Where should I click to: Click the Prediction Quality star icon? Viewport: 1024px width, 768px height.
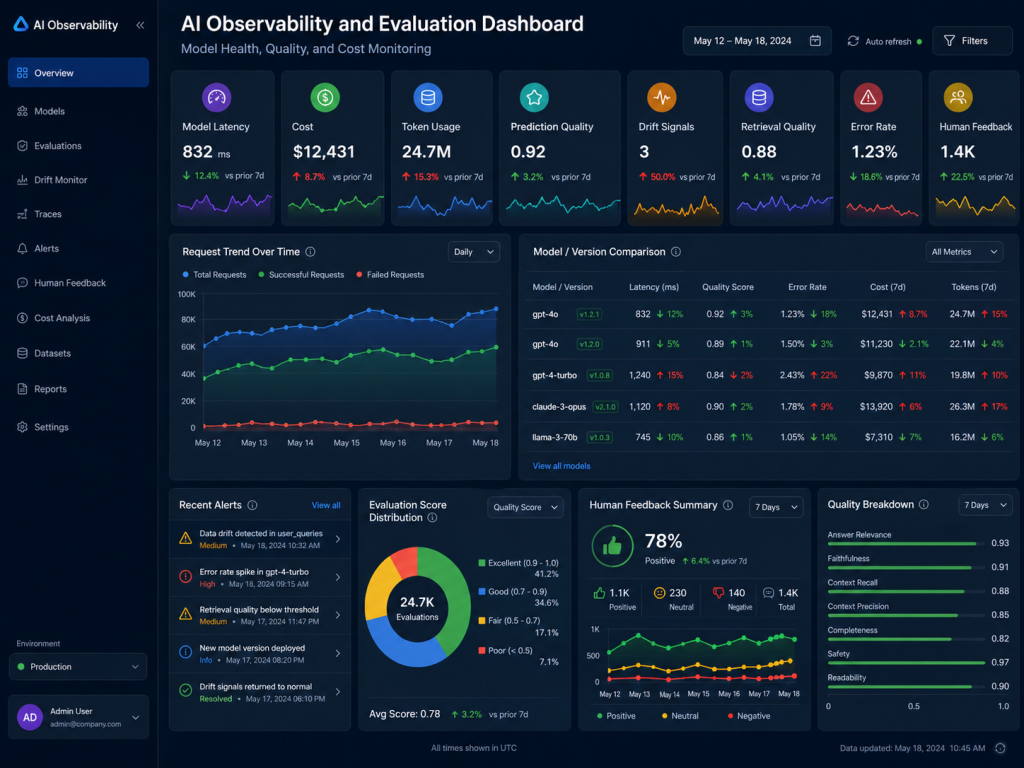(x=534, y=97)
